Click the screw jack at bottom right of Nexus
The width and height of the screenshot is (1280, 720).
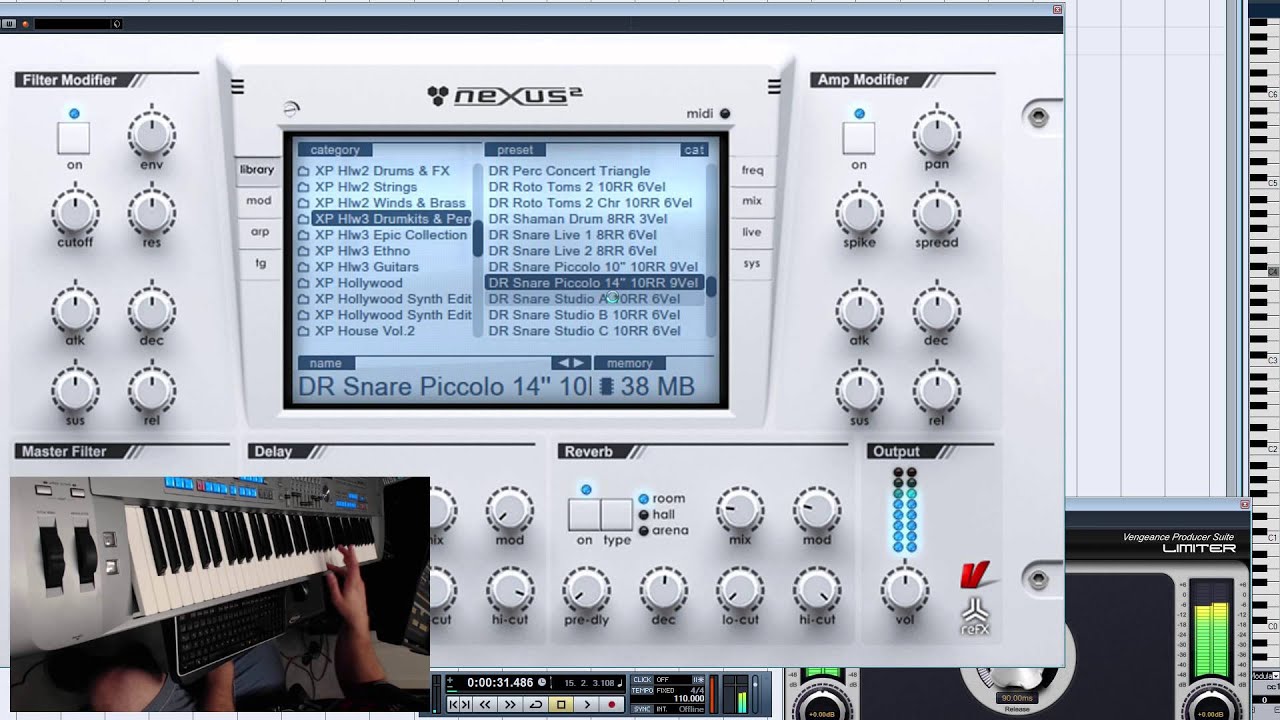tap(1038, 579)
